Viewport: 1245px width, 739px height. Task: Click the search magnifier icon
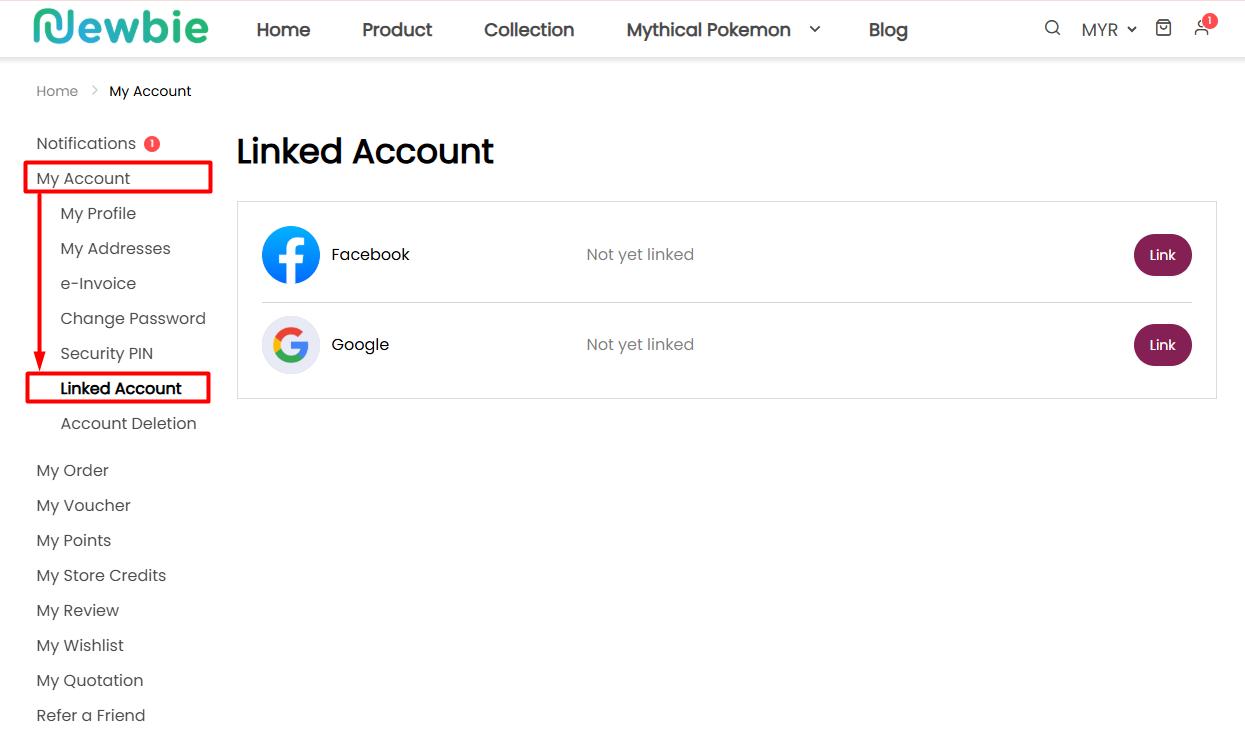1052,28
